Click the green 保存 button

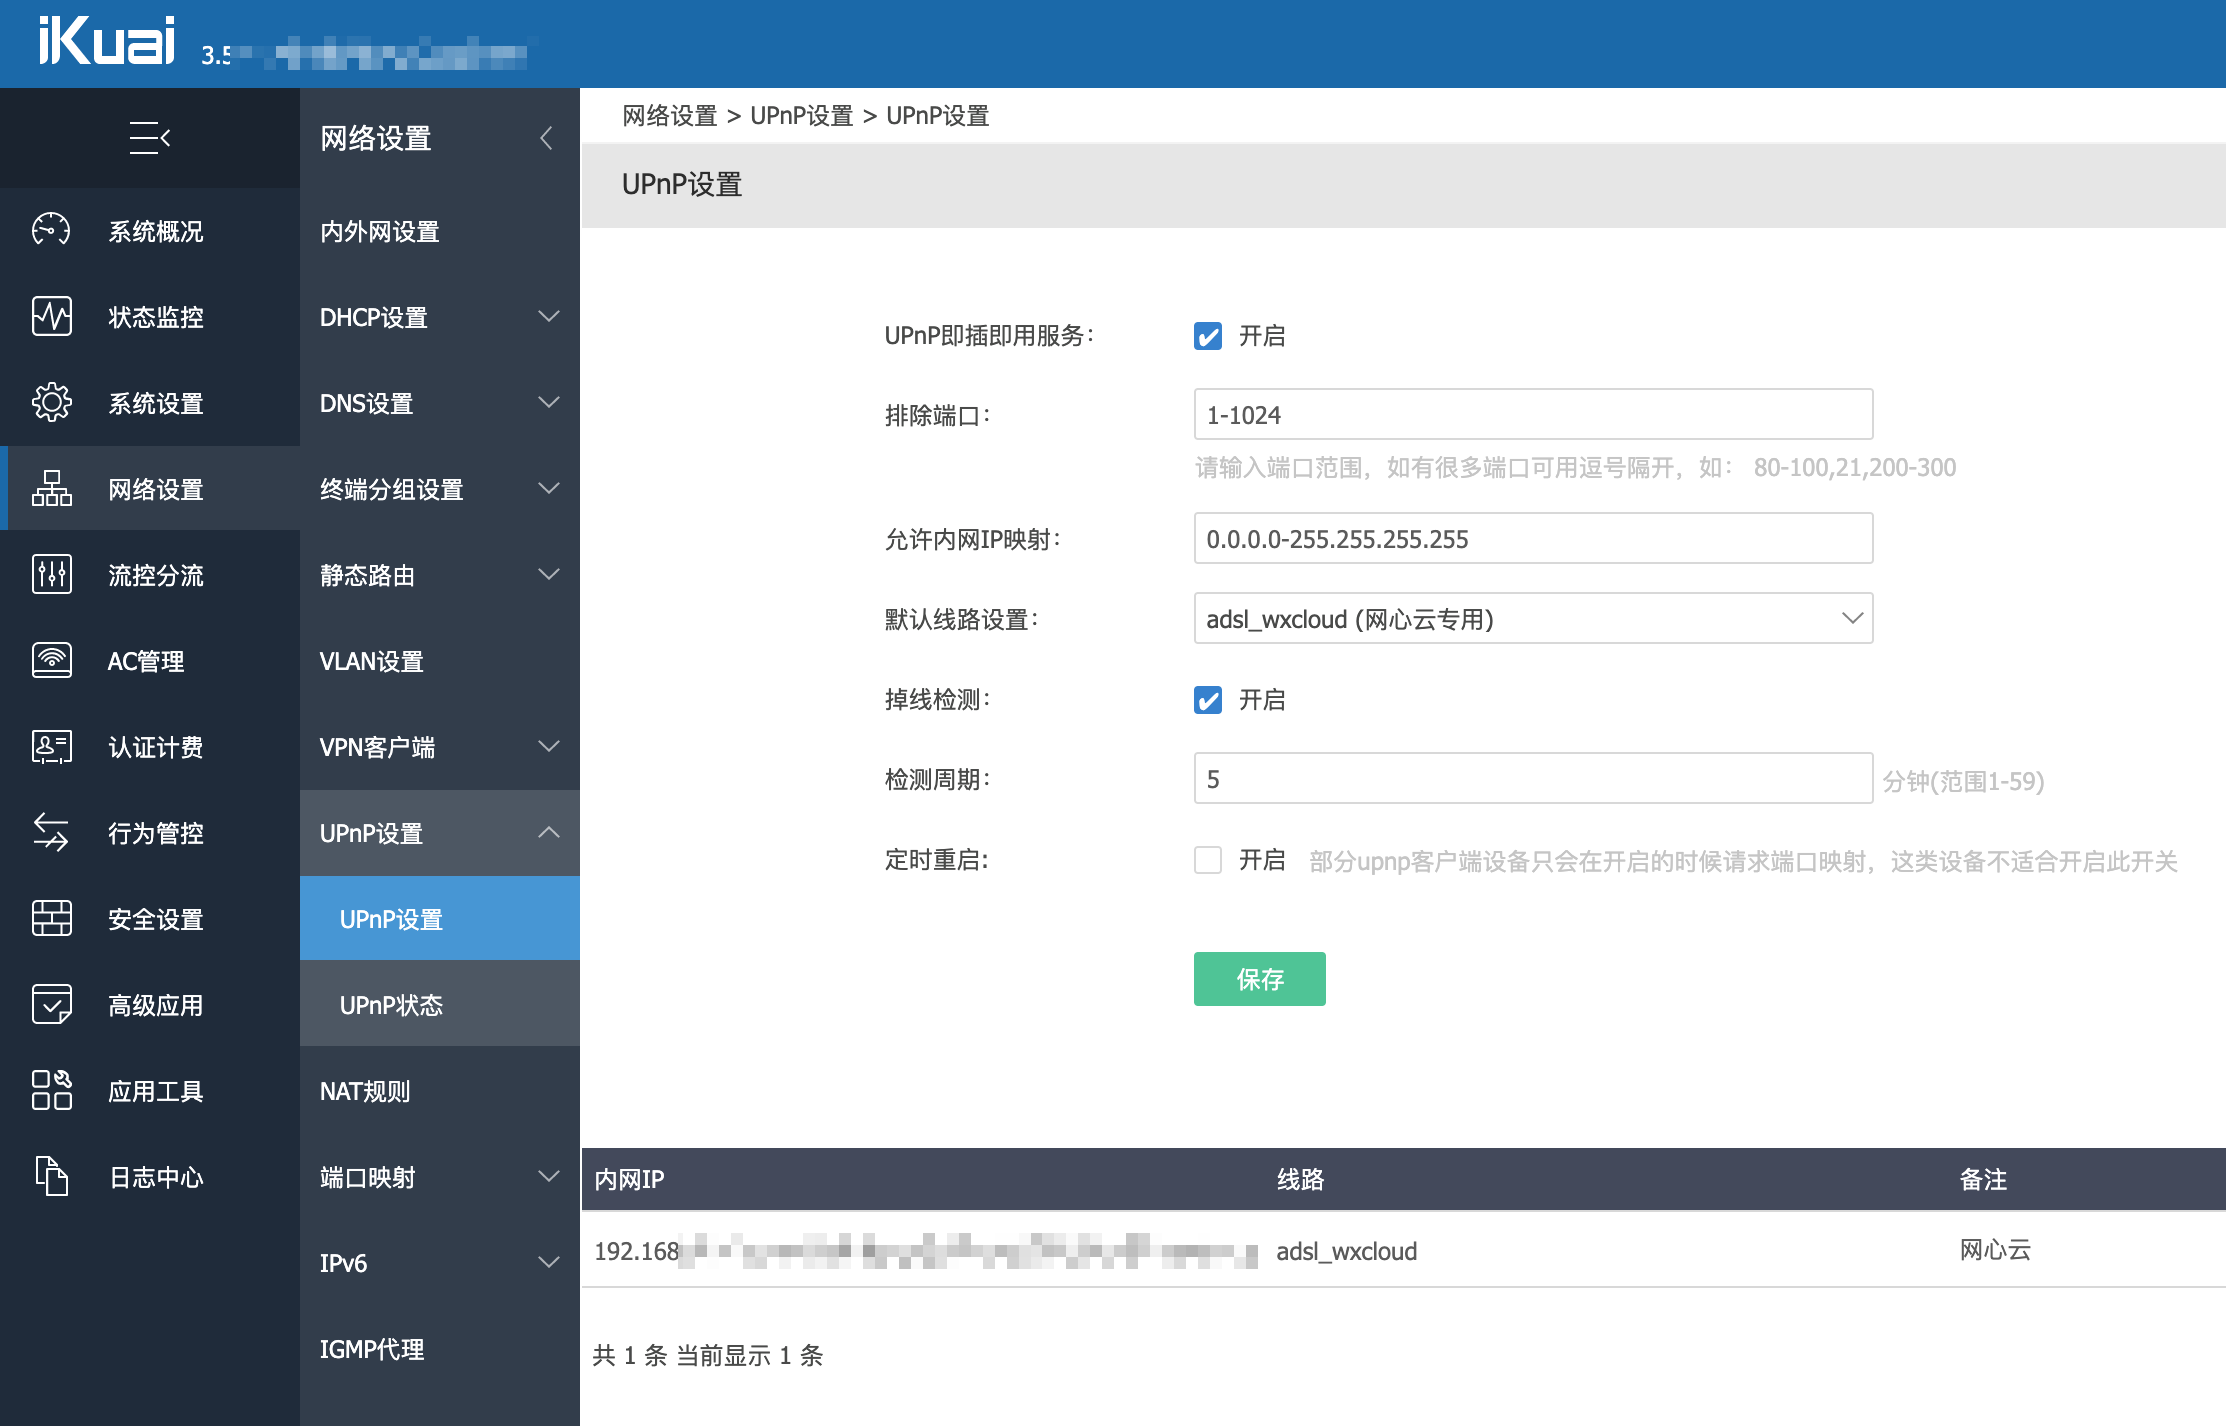1259,979
